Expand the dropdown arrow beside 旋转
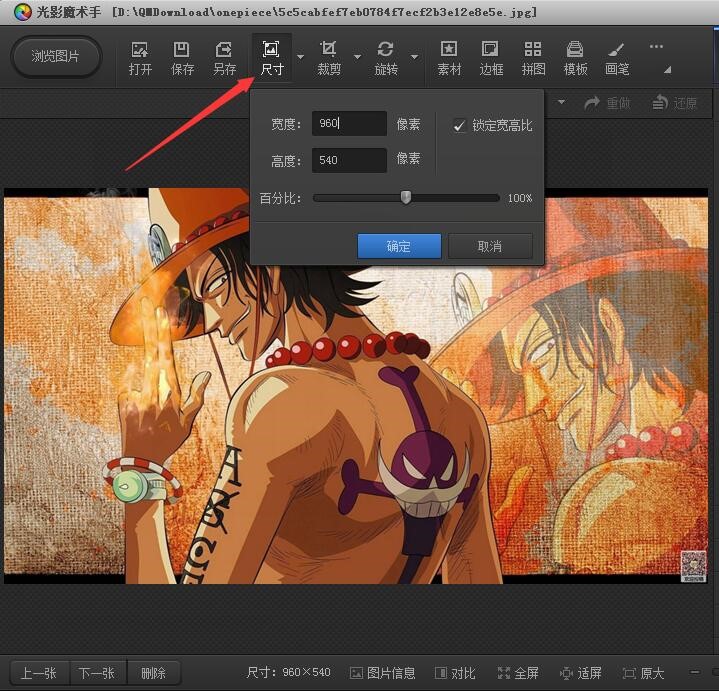 (414, 58)
